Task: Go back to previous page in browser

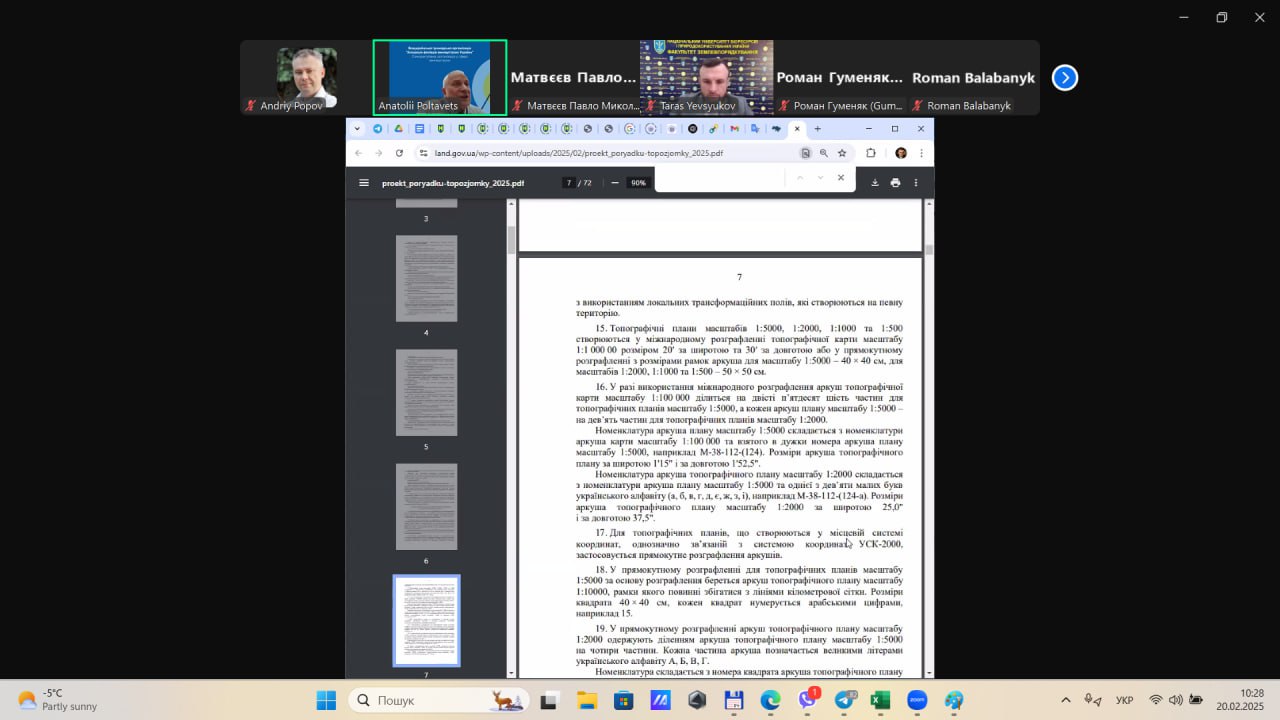Action: point(359,153)
